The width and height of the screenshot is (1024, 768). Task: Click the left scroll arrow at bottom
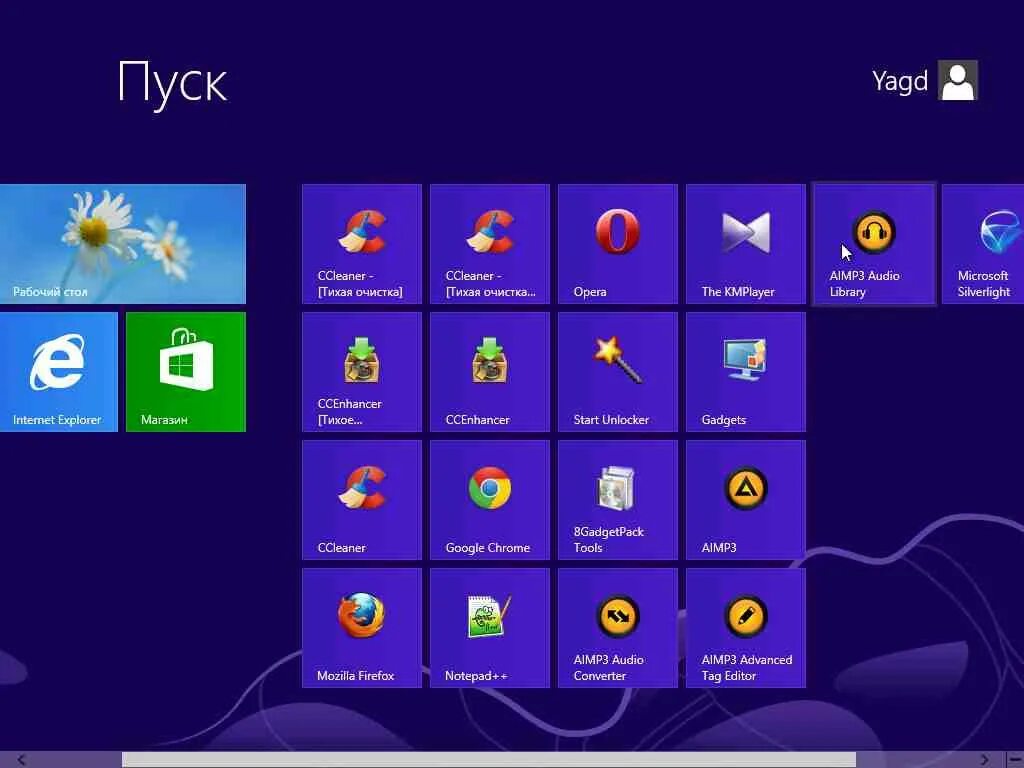pyautogui.click(x=21, y=760)
